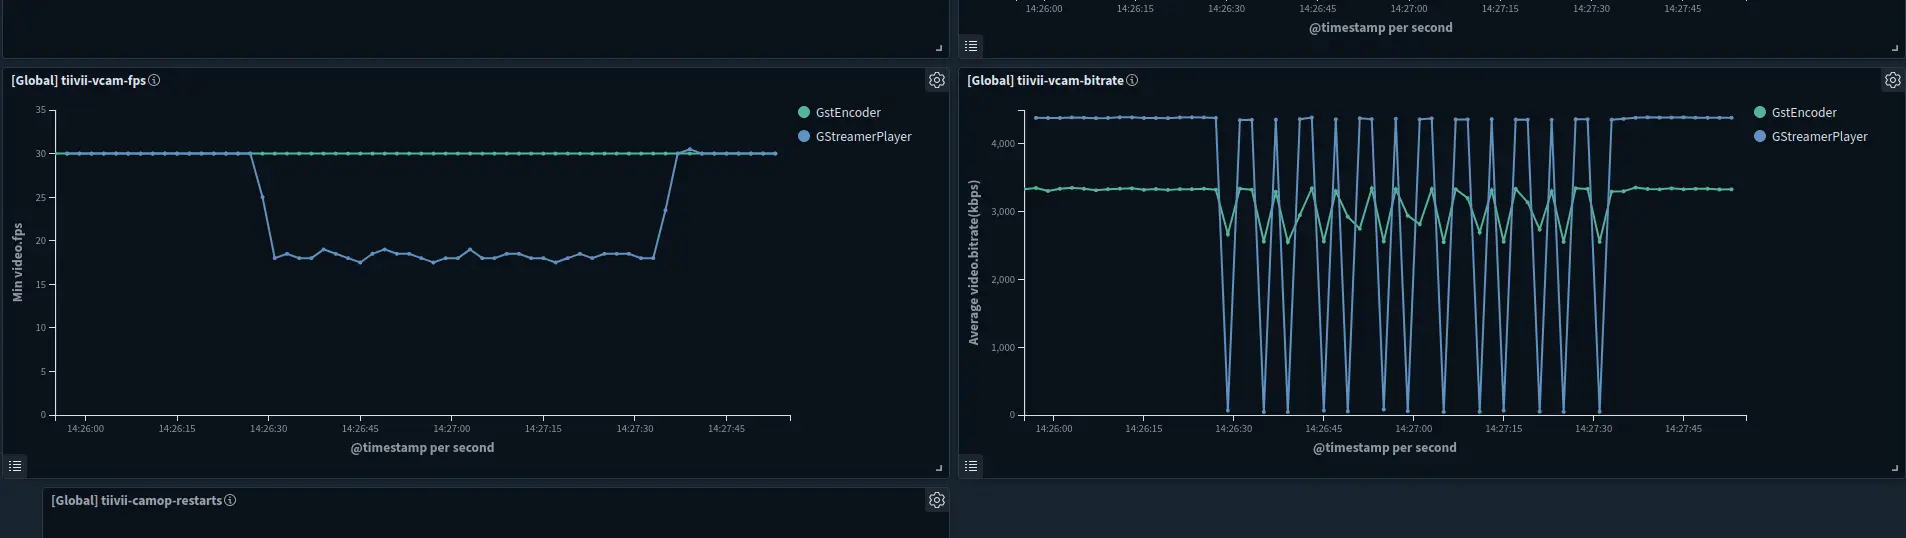Toggle legend list icon in top-right panel
Image resolution: width=1906 pixels, height=538 pixels.
point(971,46)
